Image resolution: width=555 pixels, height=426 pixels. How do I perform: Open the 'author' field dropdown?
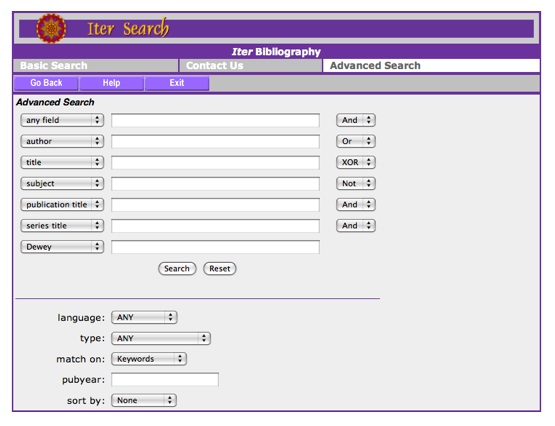(62, 141)
